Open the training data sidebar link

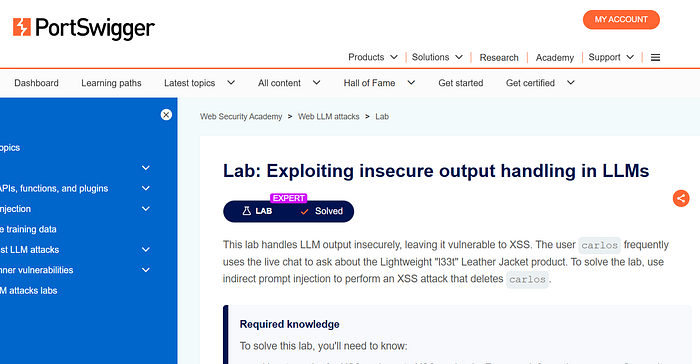(29, 230)
